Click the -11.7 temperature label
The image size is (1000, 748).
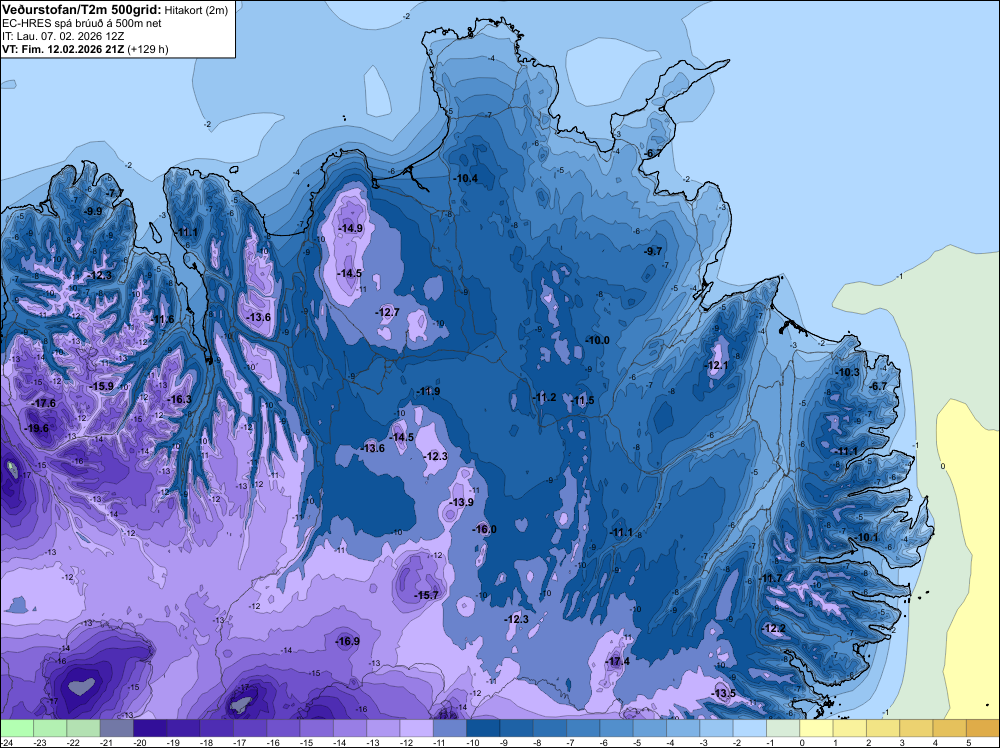770,578
